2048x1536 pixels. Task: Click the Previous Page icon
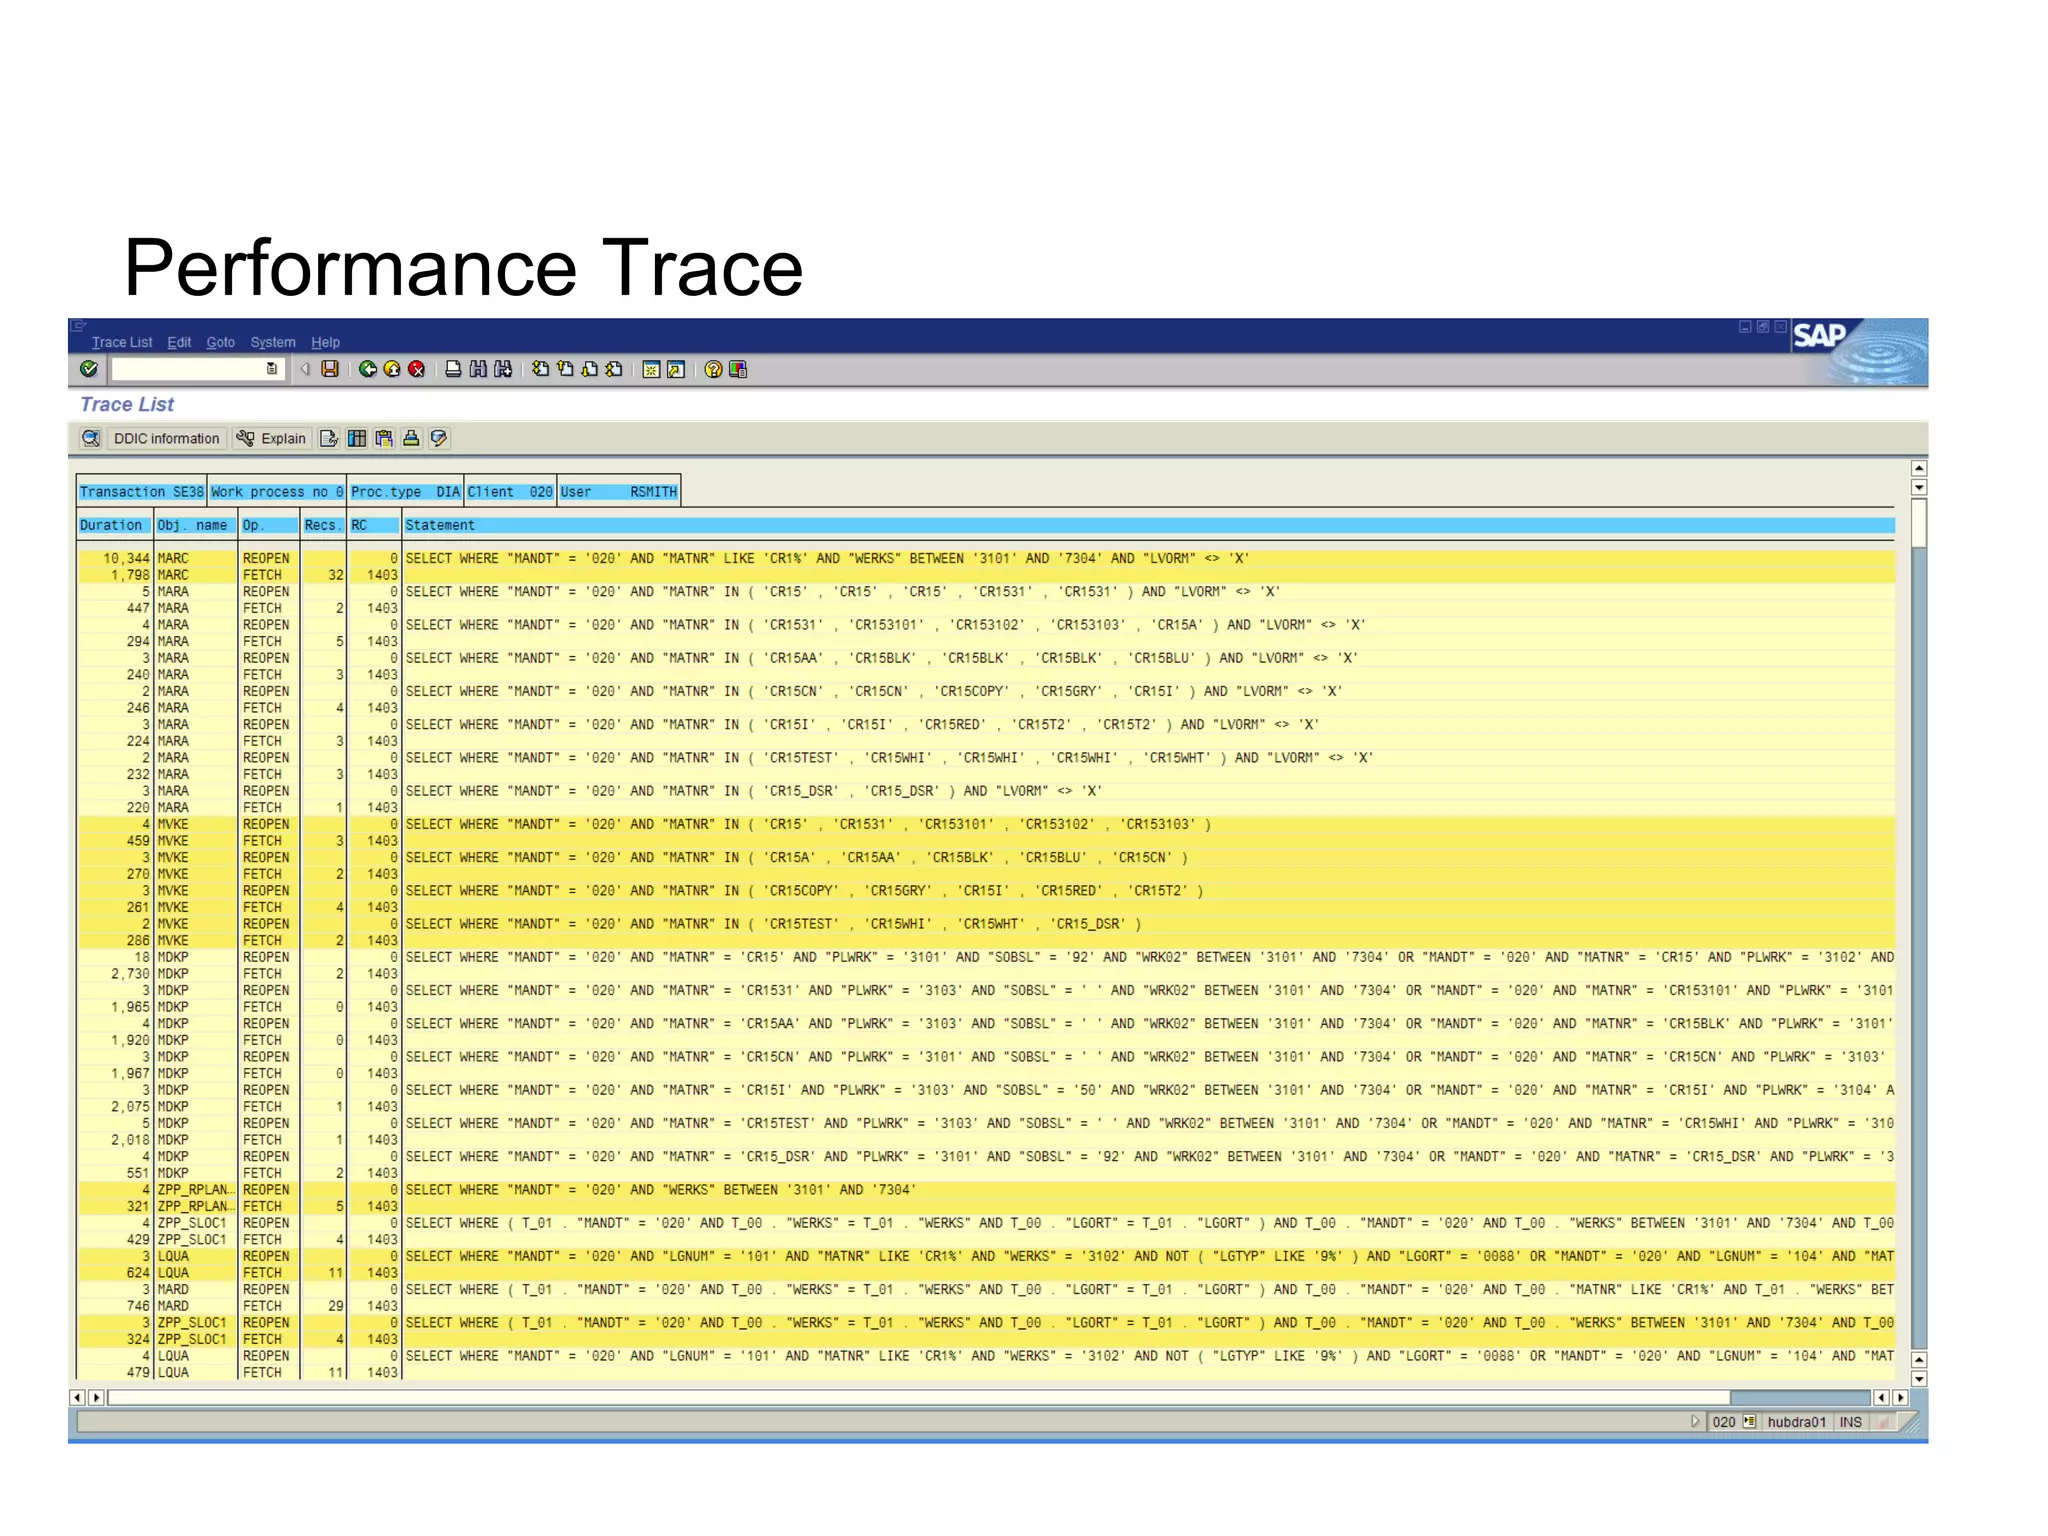[565, 369]
